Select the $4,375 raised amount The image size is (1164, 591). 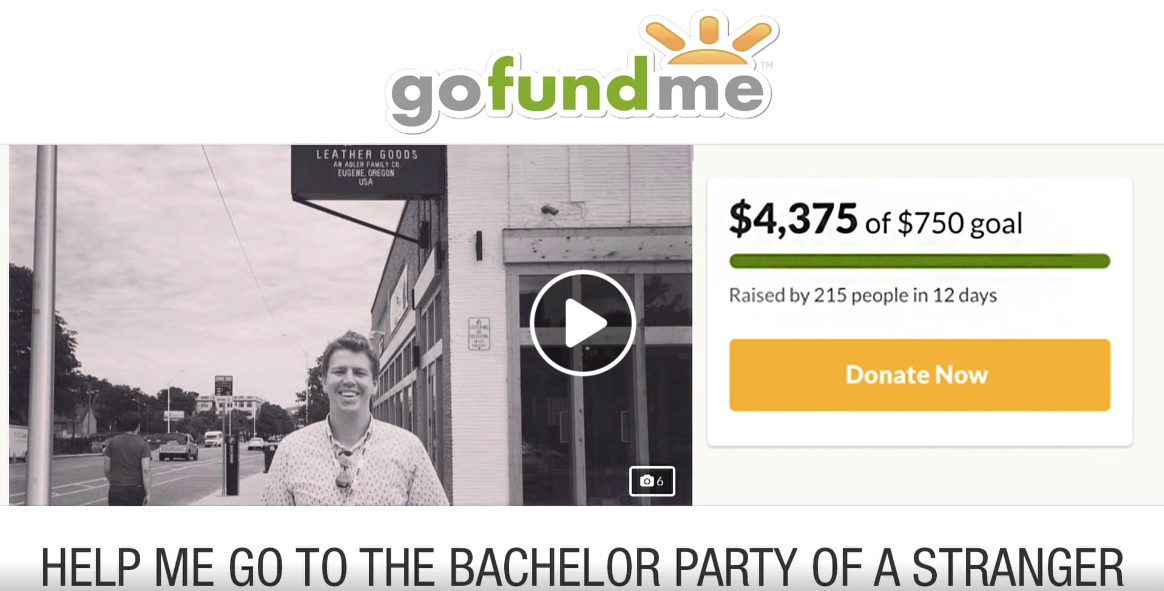793,218
